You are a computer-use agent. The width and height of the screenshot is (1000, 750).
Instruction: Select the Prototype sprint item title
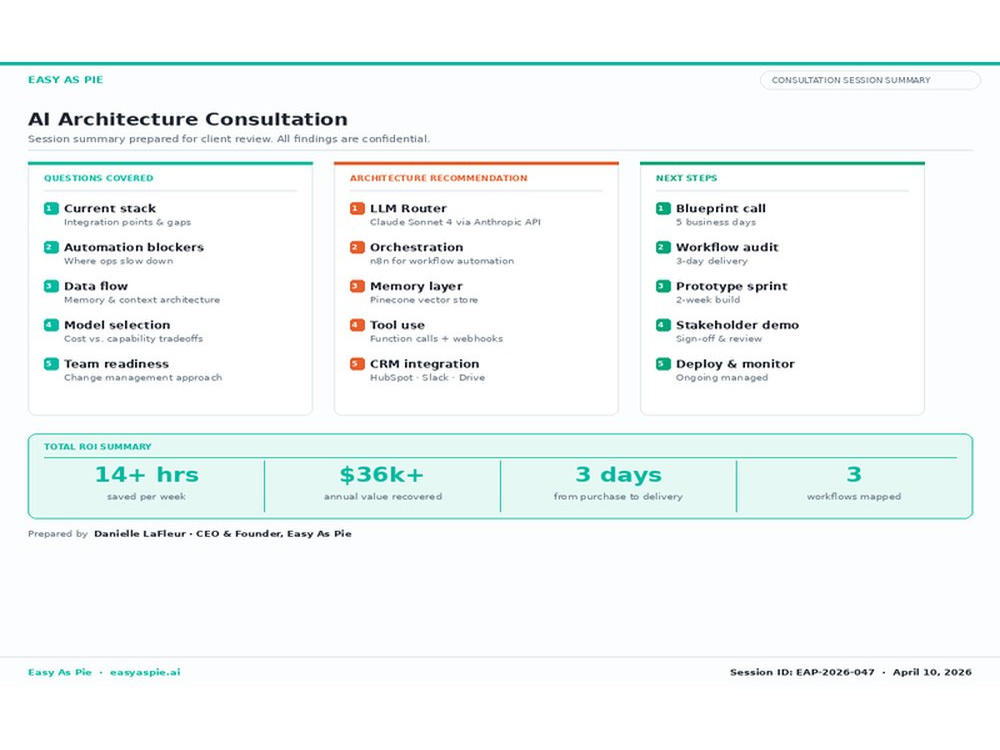pyautogui.click(x=732, y=286)
